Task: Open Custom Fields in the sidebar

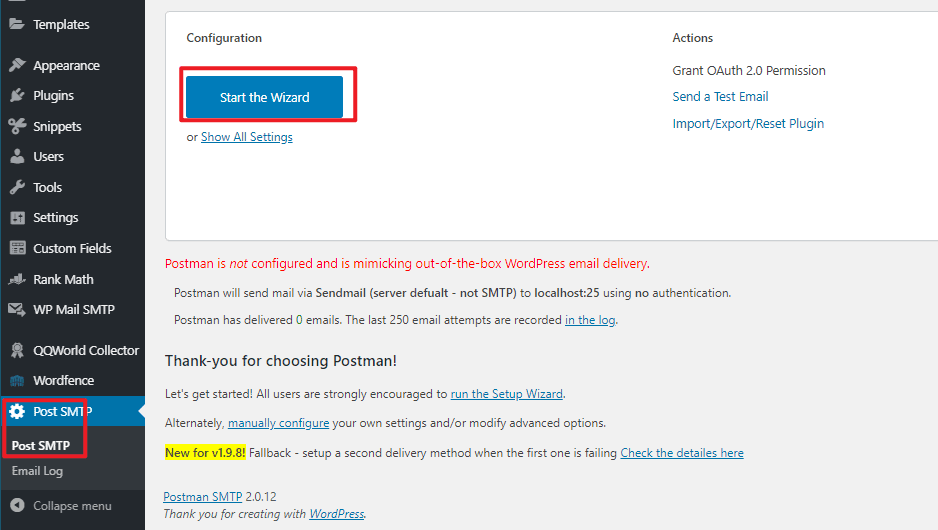Action: [72, 248]
